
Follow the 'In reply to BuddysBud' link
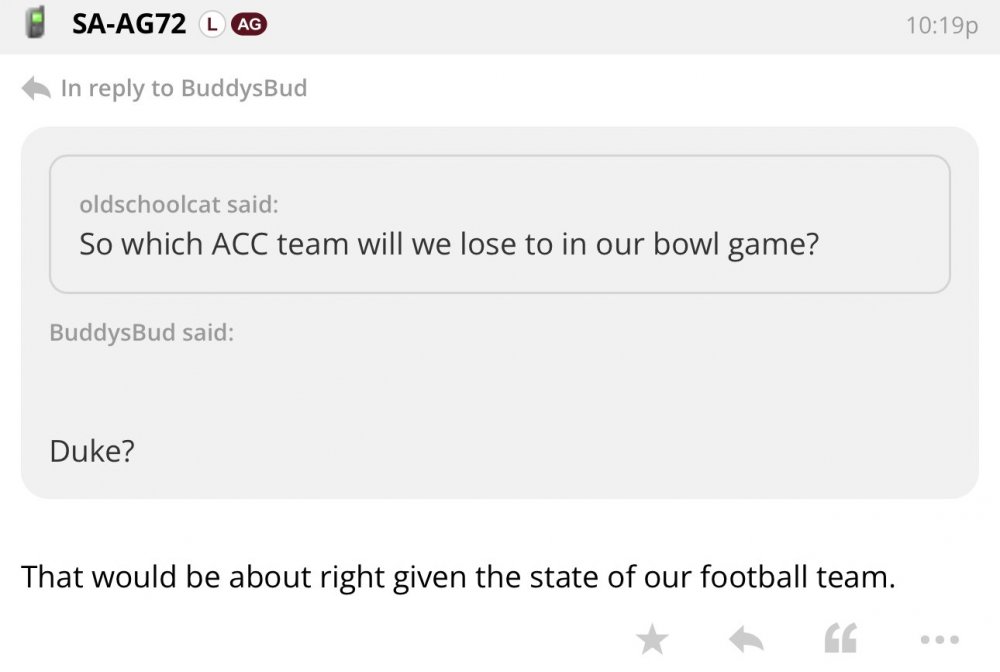pos(183,88)
